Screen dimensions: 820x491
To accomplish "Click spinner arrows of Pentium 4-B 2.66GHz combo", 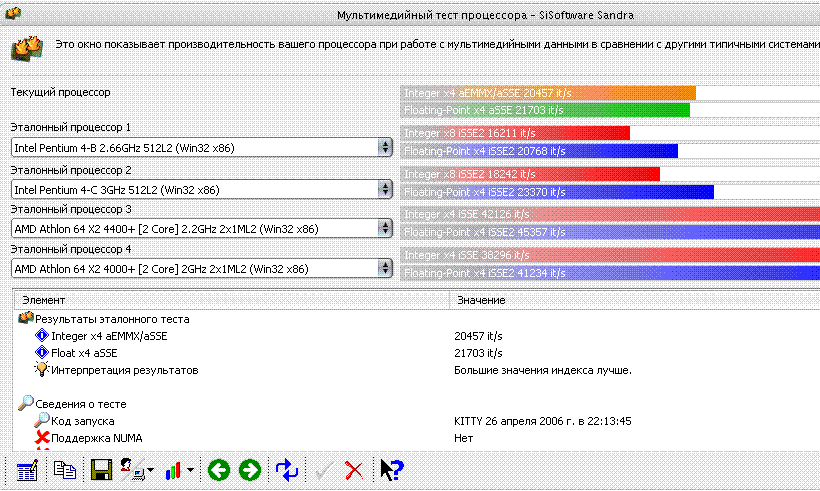I will coord(385,147).
